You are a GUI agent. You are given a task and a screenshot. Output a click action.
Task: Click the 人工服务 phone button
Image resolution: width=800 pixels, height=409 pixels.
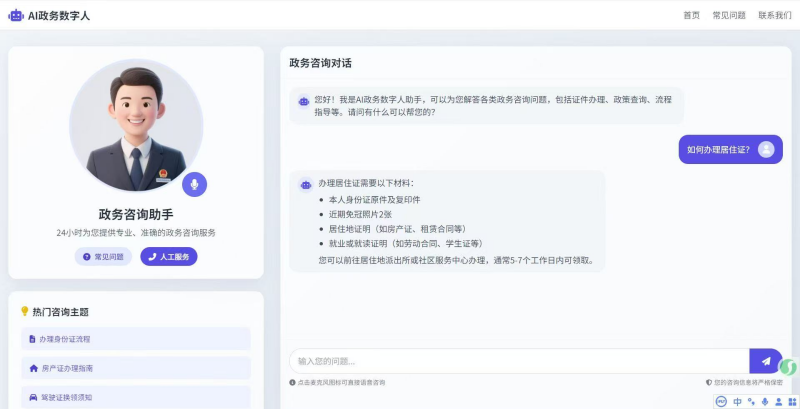click(x=169, y=257)
